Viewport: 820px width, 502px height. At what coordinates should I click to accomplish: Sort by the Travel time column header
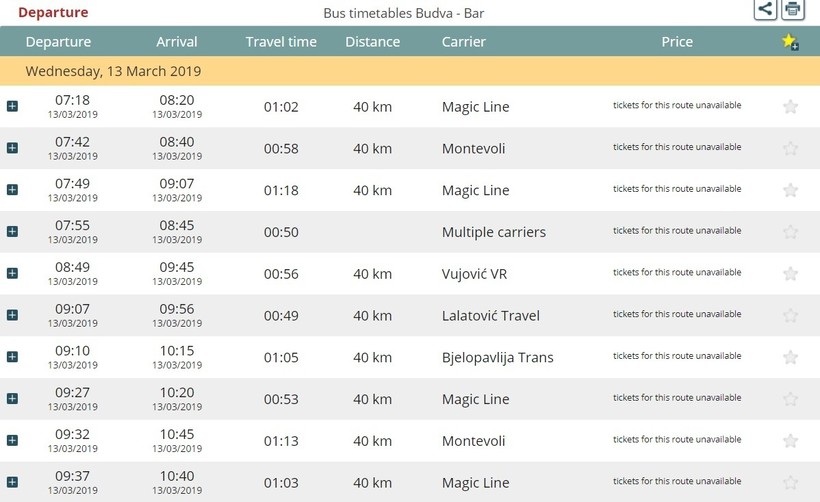click(281, 42)
